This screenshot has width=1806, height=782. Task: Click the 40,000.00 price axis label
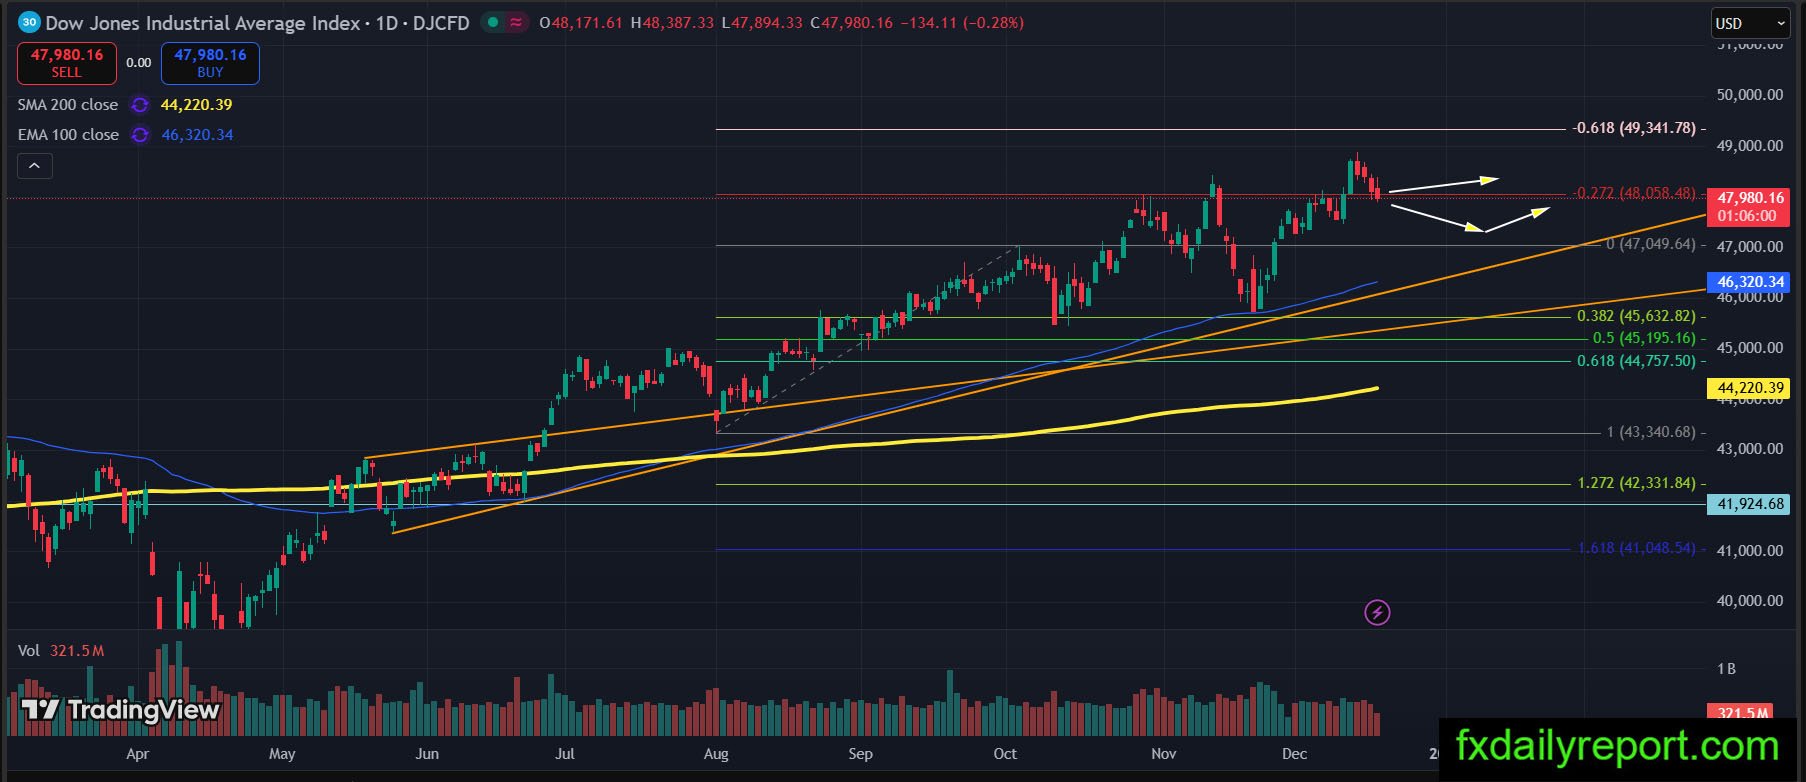point(1750,601)
